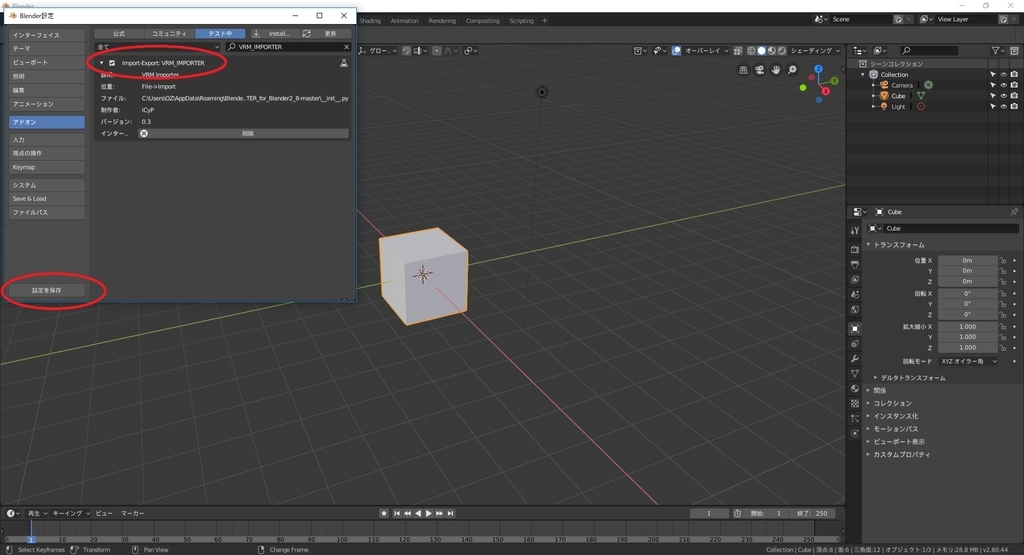The image size is (1024, 555).
Task: Select solid shading mode icon
Action: coord(761,50)
